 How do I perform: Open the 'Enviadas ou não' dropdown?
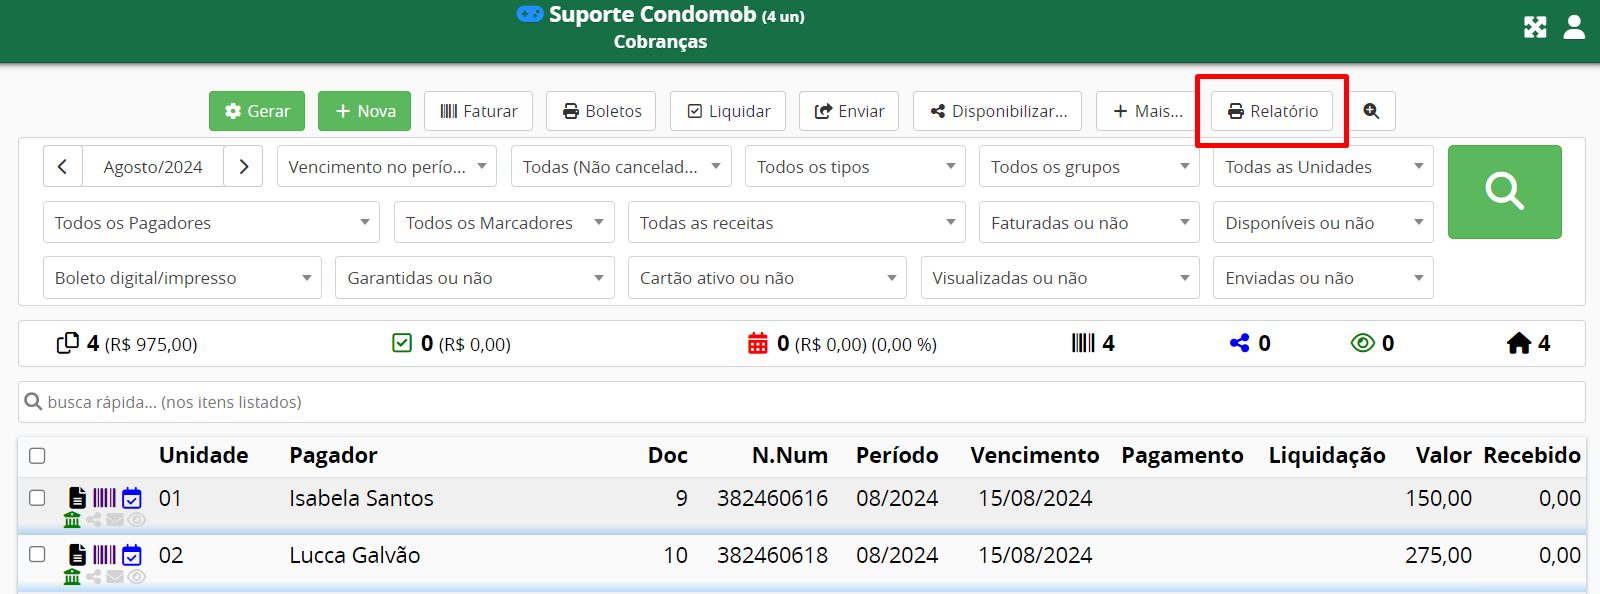point(1323,278)
